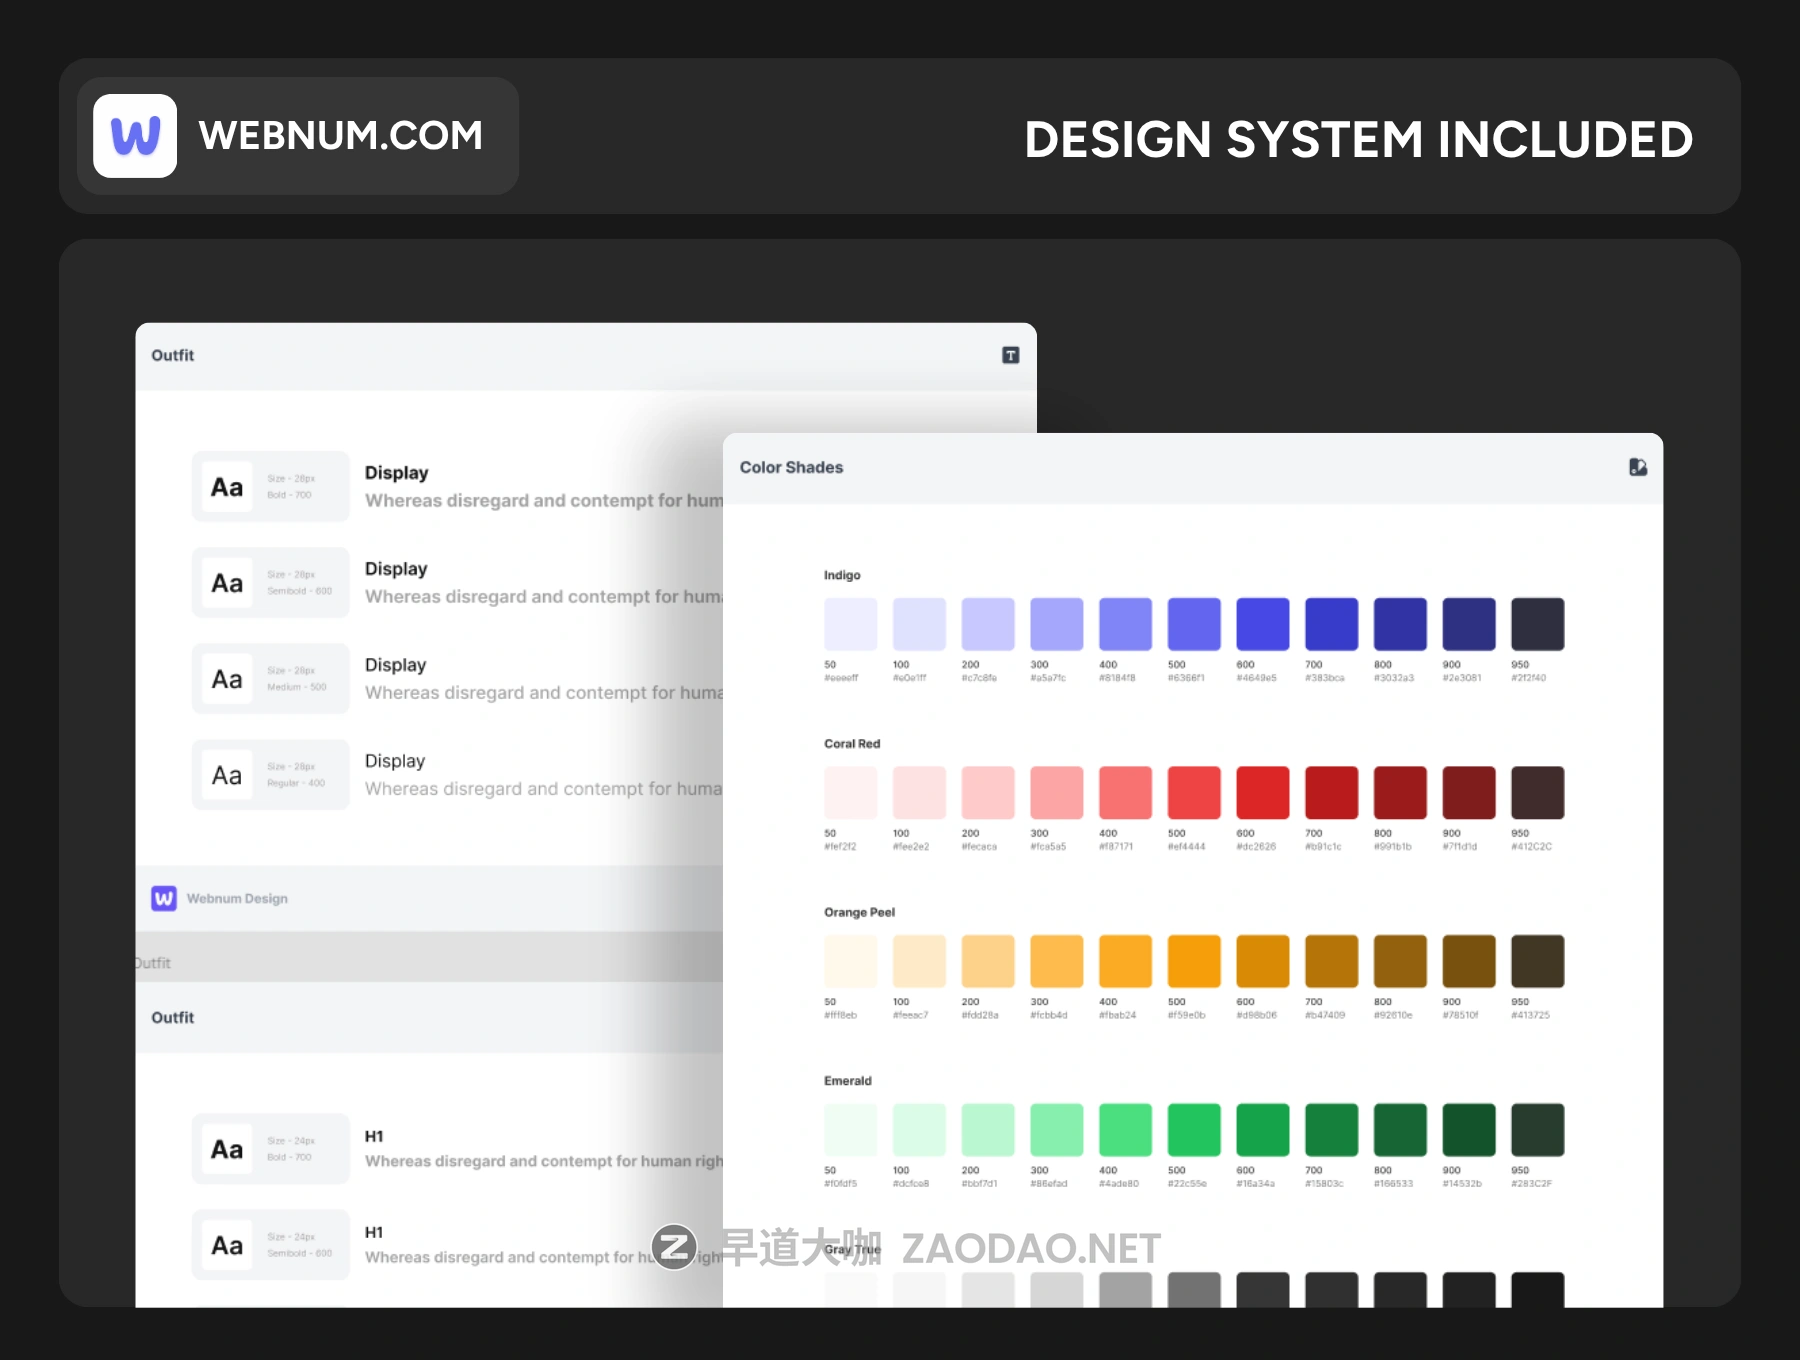1800x1360 pixels.
Task: Click the Zaodao Z watermark logo
Action: [x=674, y=1247]
